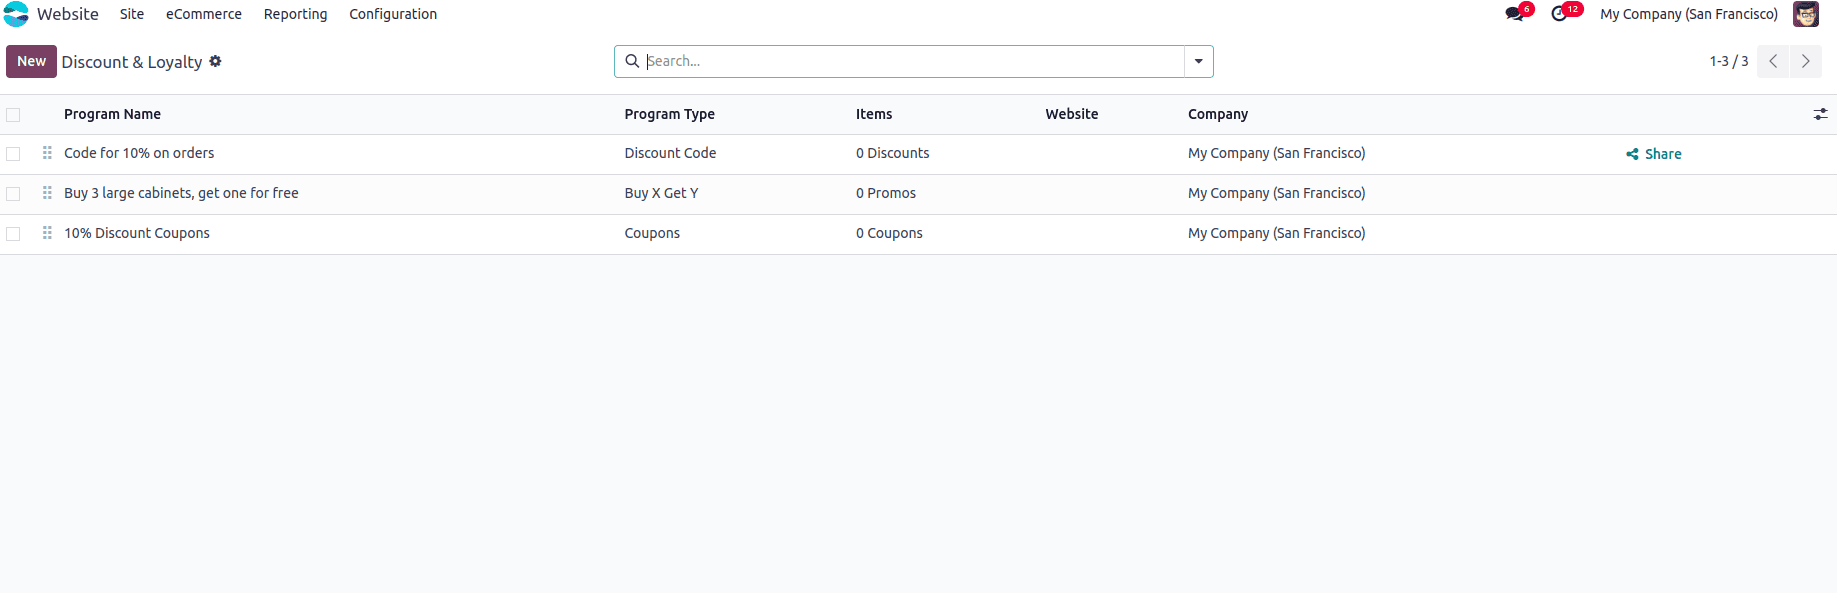The height and width of the screenshot is (593, 1837).
Task: Check the box for 10% Discount Coupons
Action: pos(13,234)
